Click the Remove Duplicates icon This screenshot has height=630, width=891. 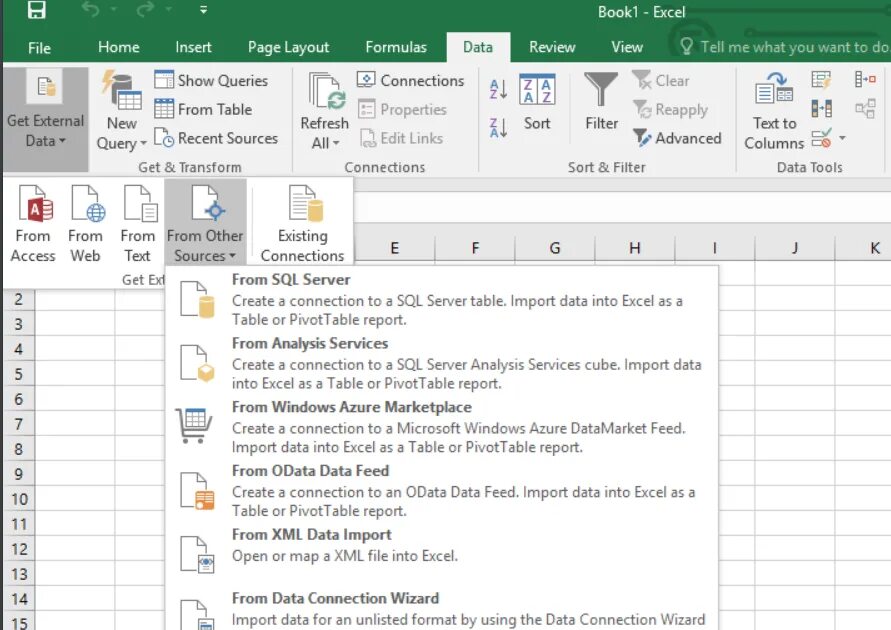[x=822, y=109]
